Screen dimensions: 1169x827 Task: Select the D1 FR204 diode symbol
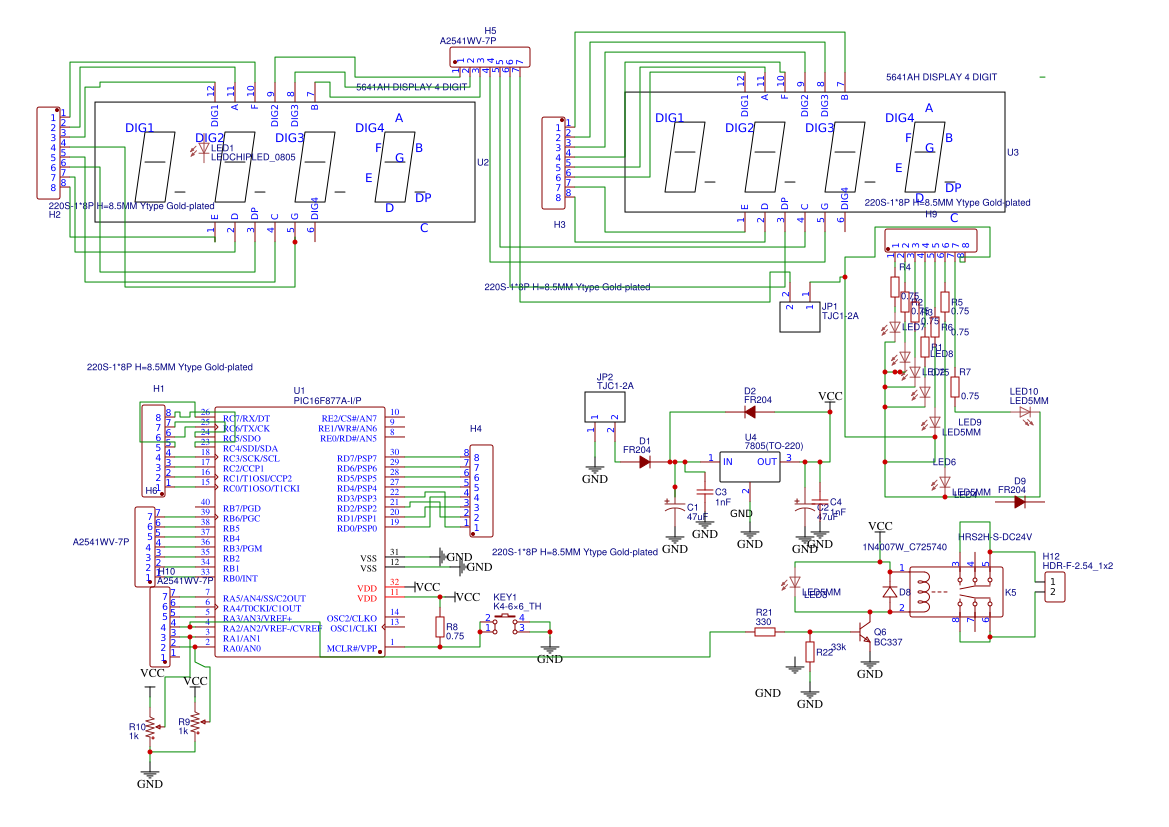tap(645, 462)
